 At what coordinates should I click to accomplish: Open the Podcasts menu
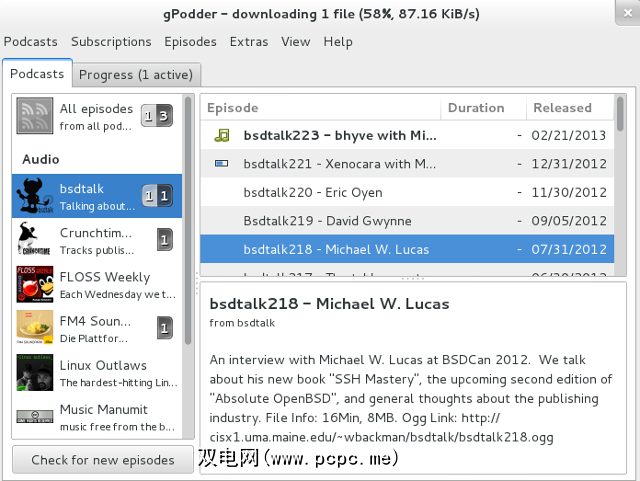click(x=31, y=42)
